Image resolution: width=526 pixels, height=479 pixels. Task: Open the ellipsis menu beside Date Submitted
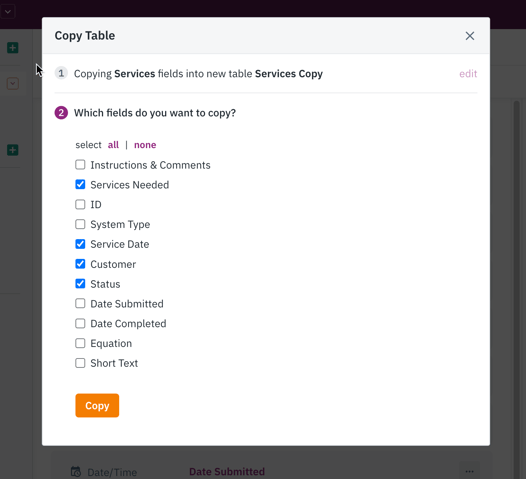(x=469, y=472)
